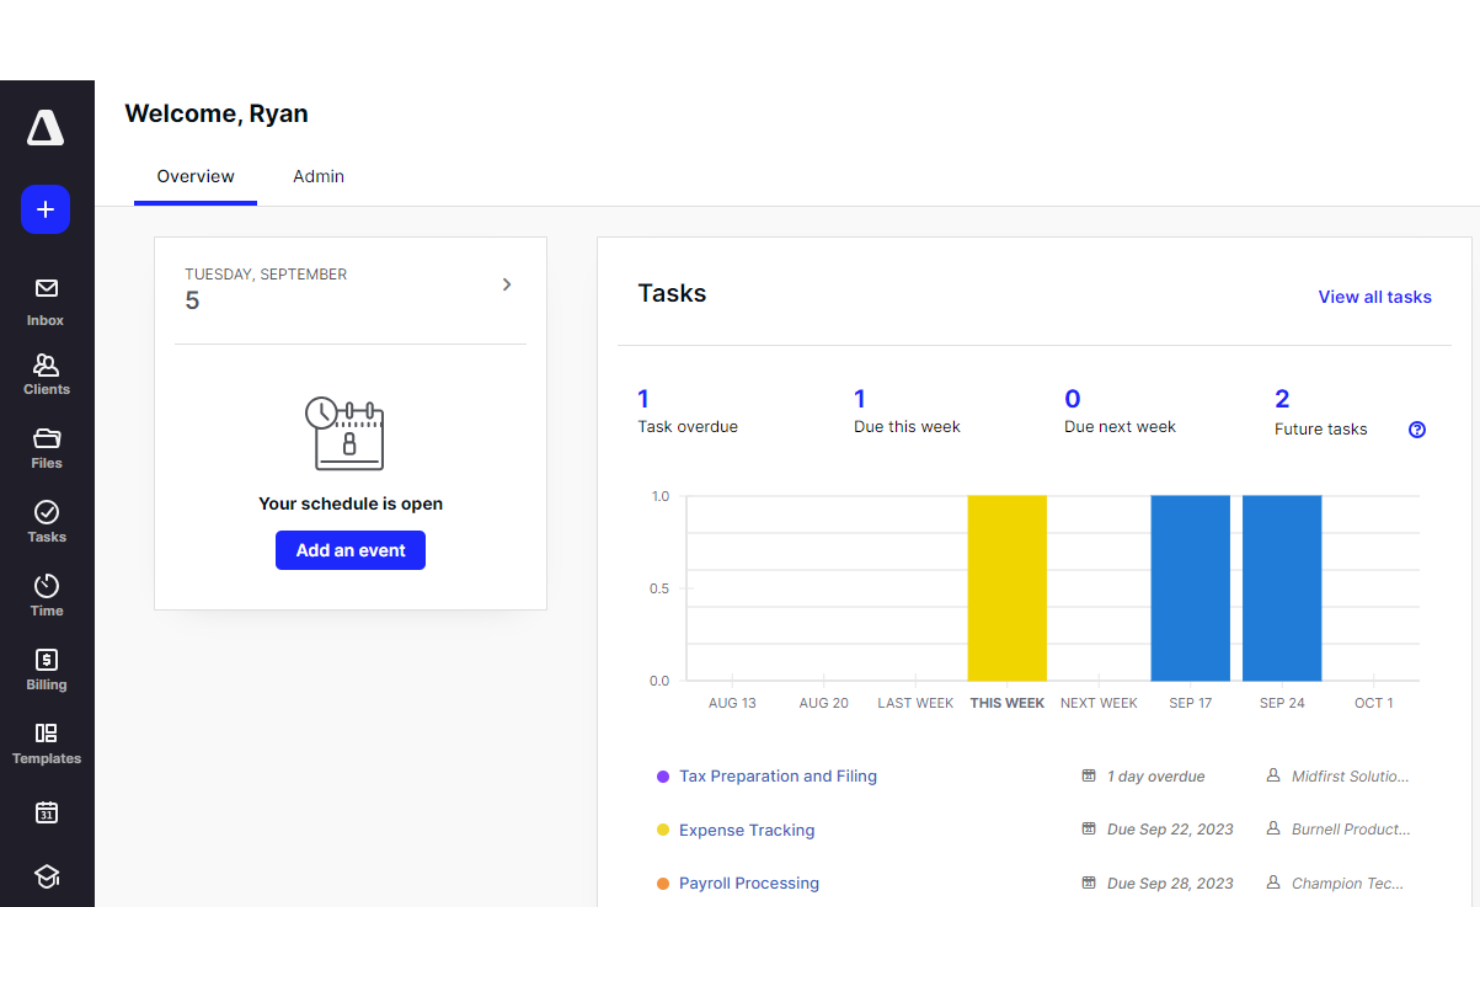Open Tasks in the left sidebar
Image resolution: width=1480 pixels, height=987 pixels.
46,522
